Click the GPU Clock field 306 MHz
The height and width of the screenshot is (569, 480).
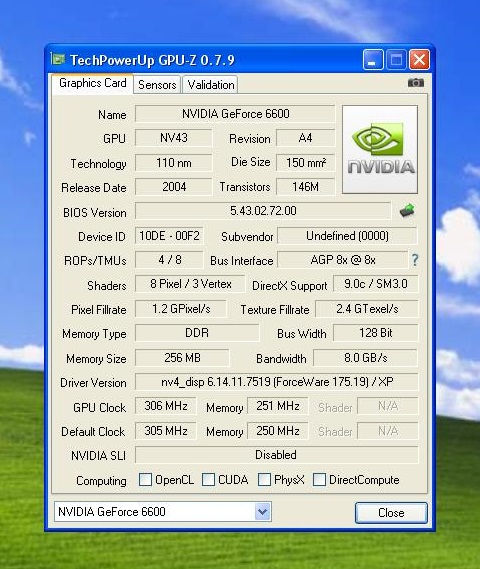tap(166, 406)
